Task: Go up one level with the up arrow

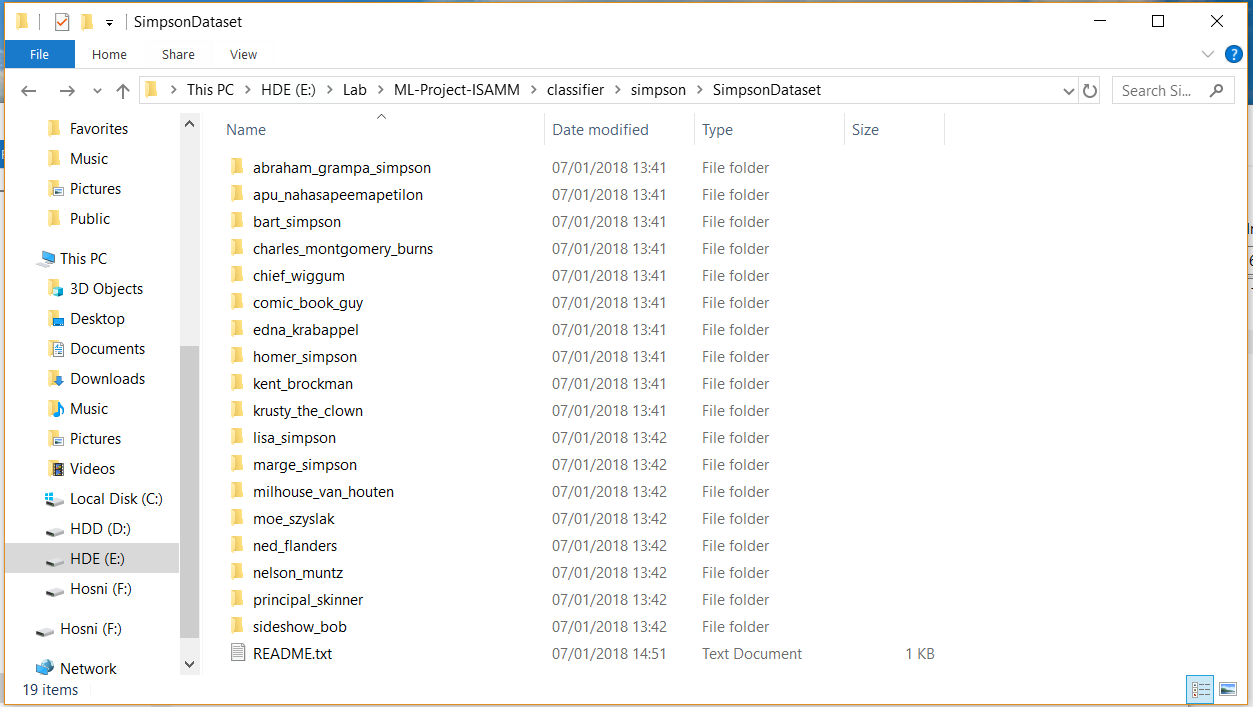Action: tap(121, 90)
